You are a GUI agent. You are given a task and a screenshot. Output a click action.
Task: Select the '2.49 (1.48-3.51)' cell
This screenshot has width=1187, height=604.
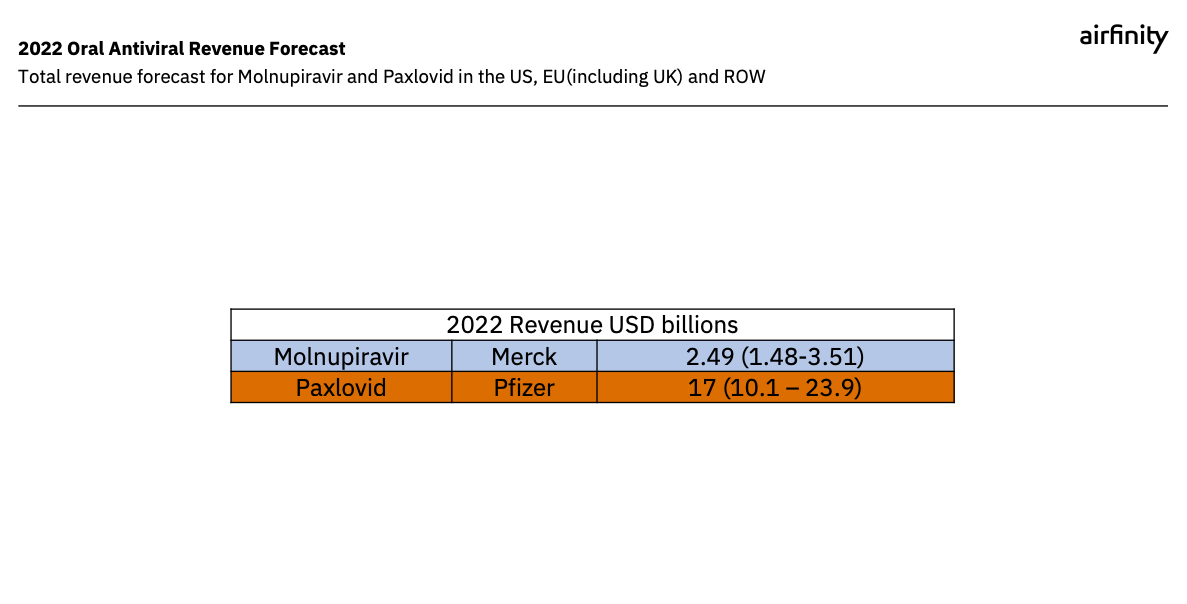pyautogui.click(x=775, y=356)
